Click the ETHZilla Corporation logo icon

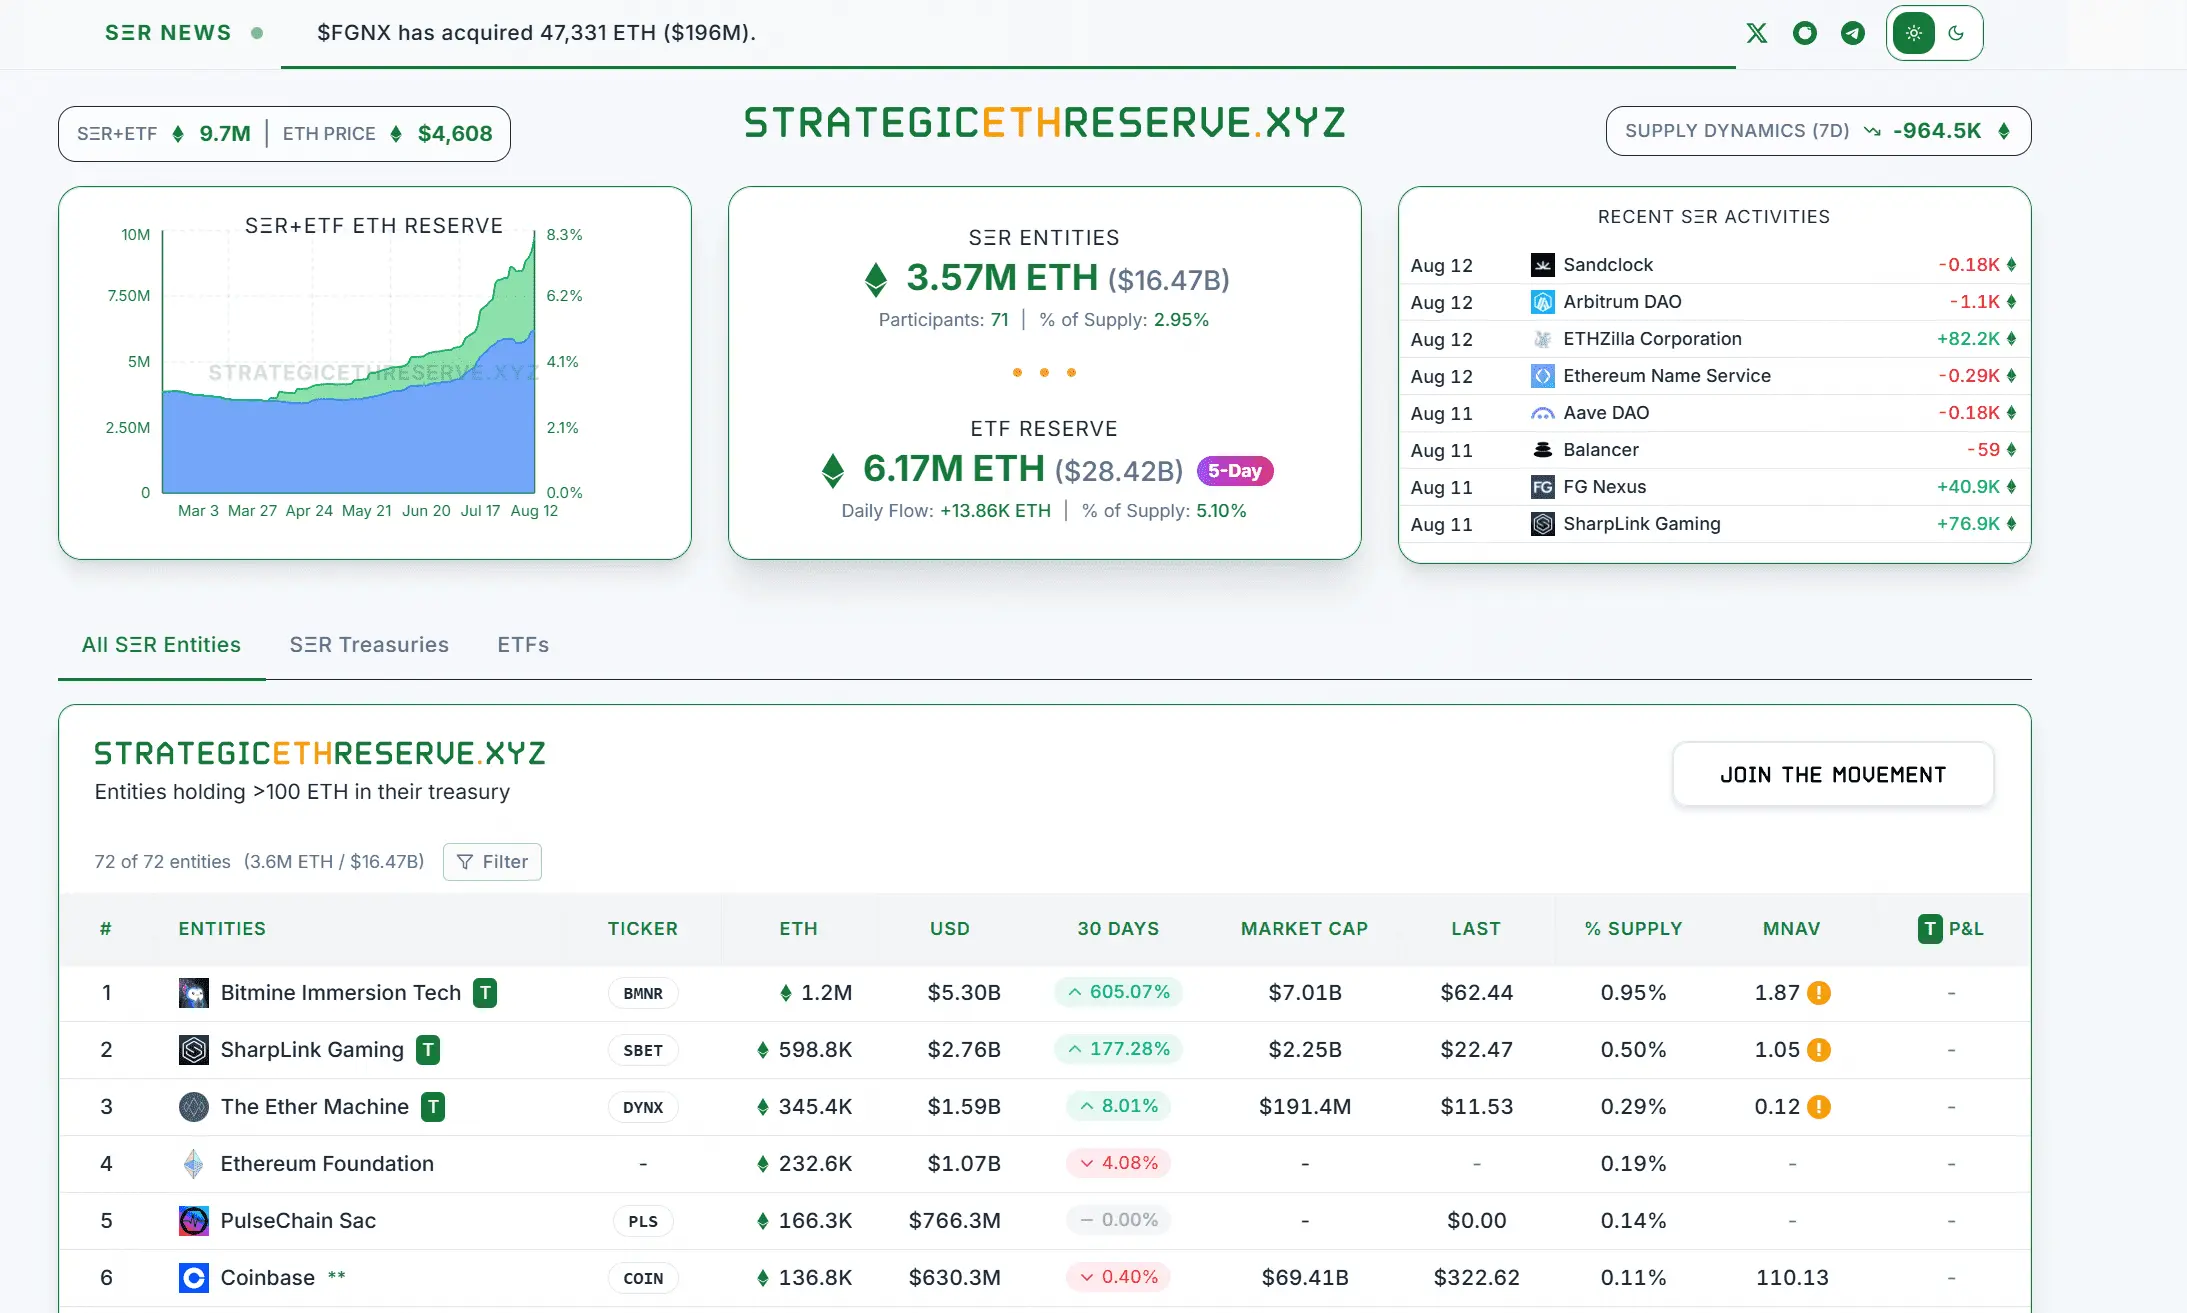[1542, 339]
